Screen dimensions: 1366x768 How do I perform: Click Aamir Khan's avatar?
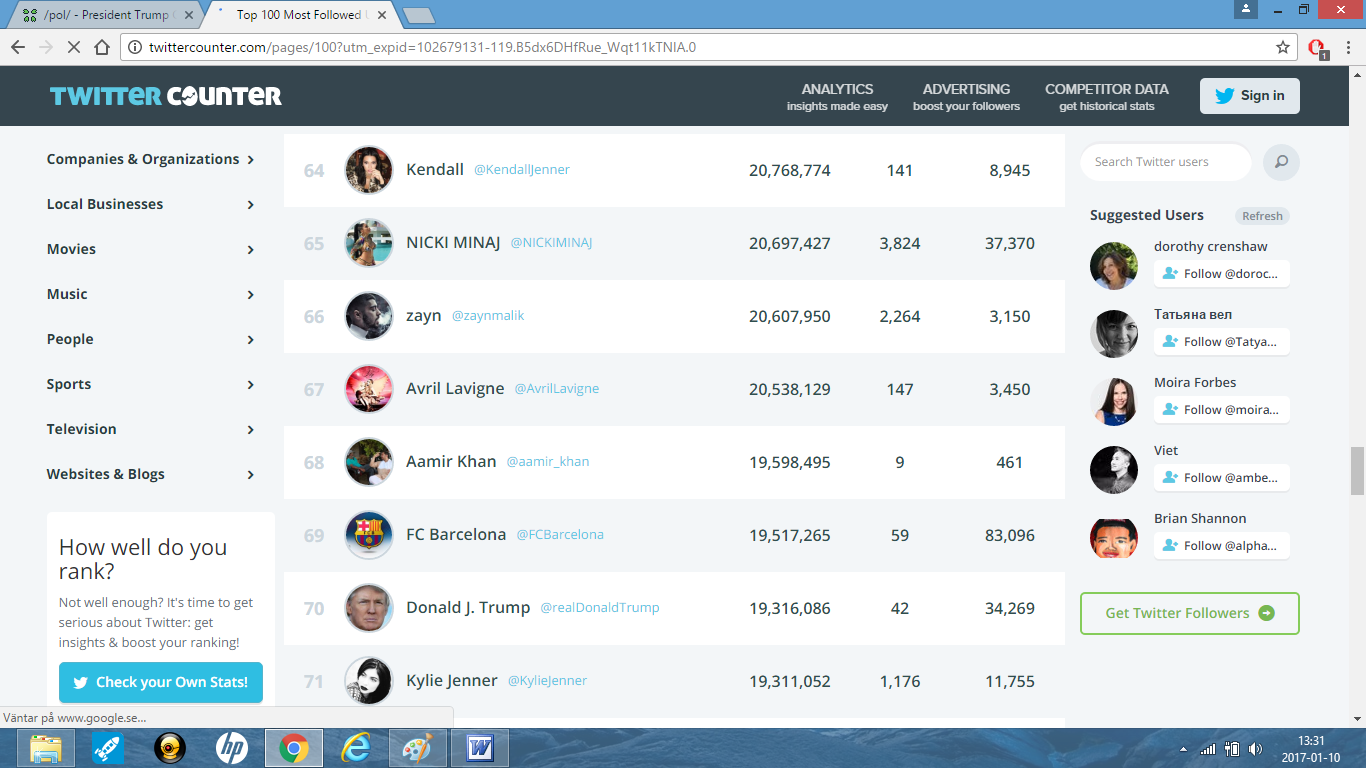(x=369, y=462)
